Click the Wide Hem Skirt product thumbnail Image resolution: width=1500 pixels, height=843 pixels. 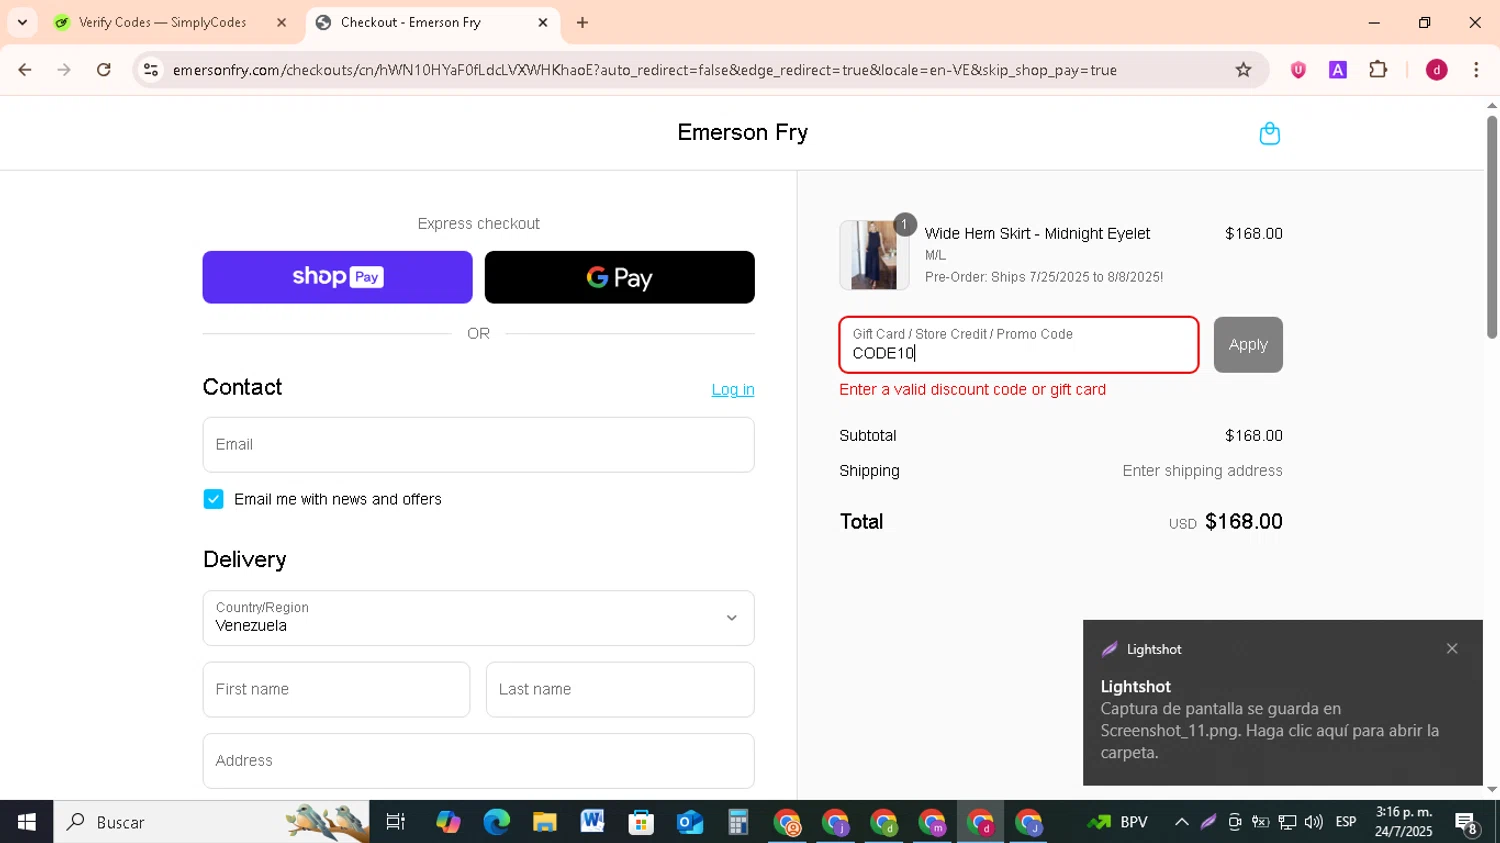click(x=874, y=255)
